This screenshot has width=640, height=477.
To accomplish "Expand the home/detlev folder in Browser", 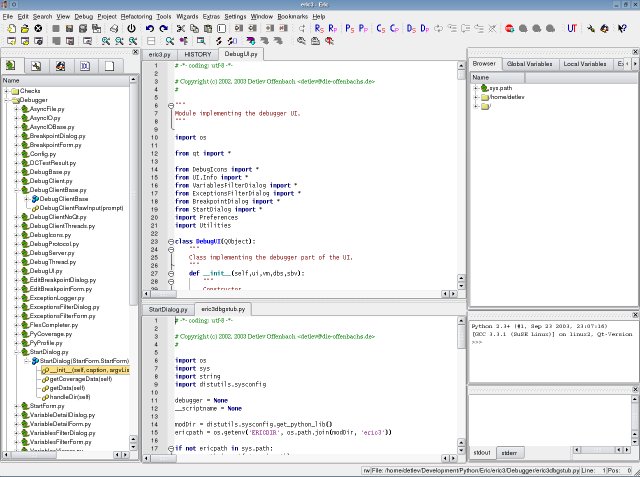I will pyautogui.click(x=476, y=97).
